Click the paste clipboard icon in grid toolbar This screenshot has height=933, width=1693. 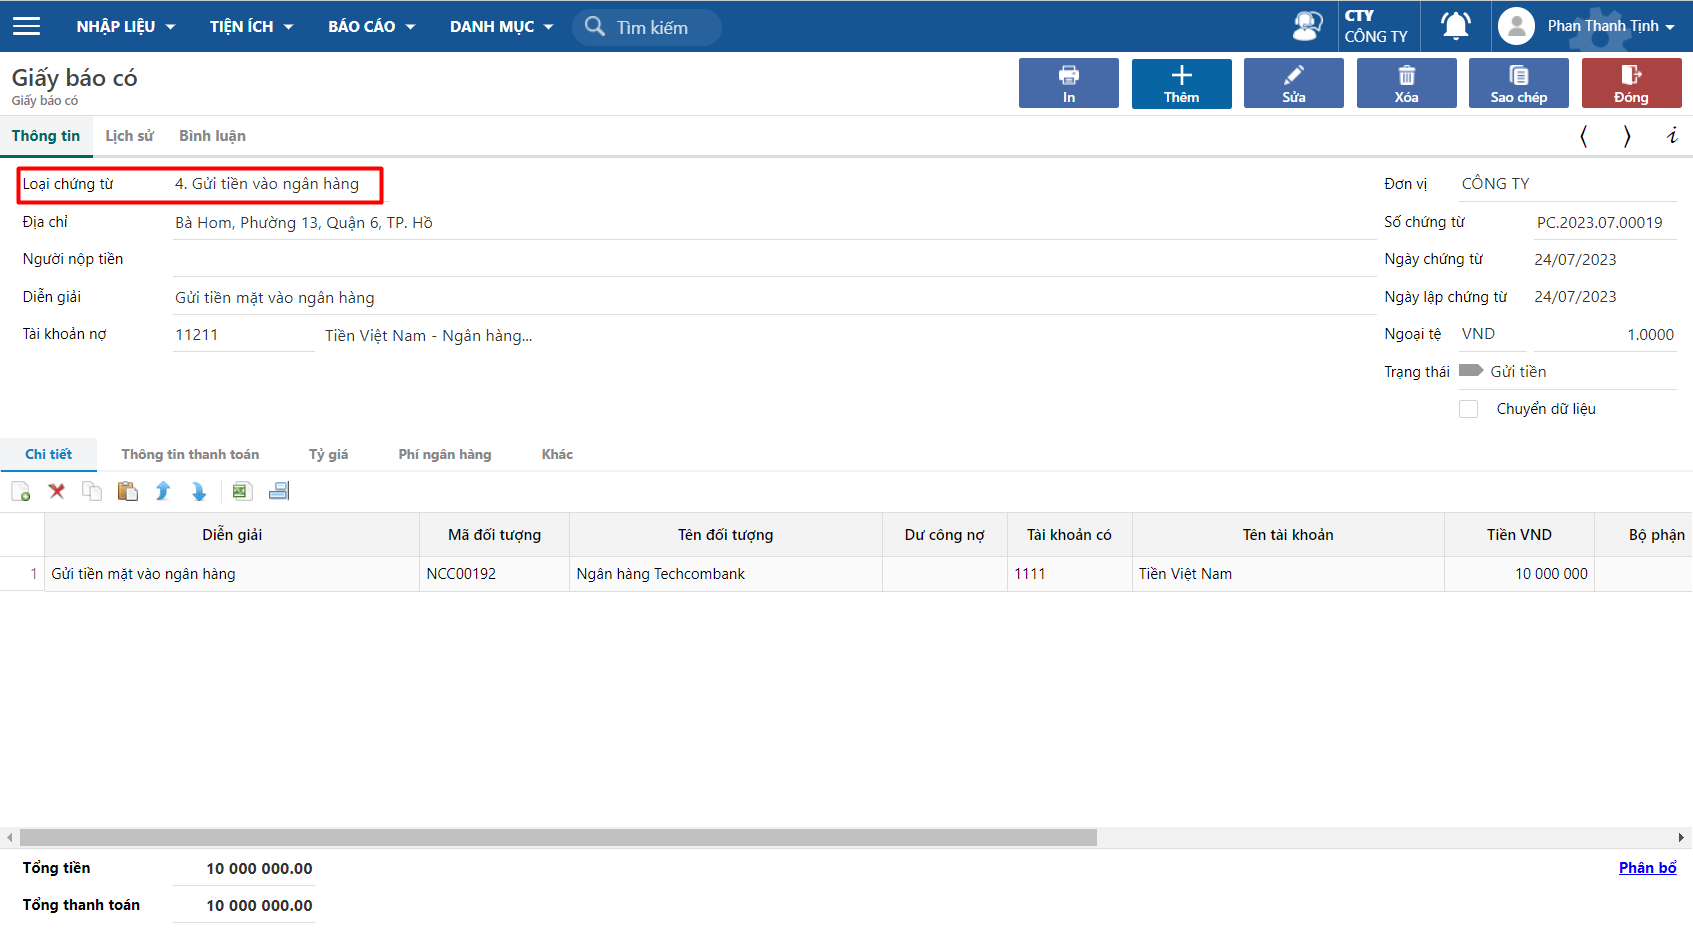point(127,491)
